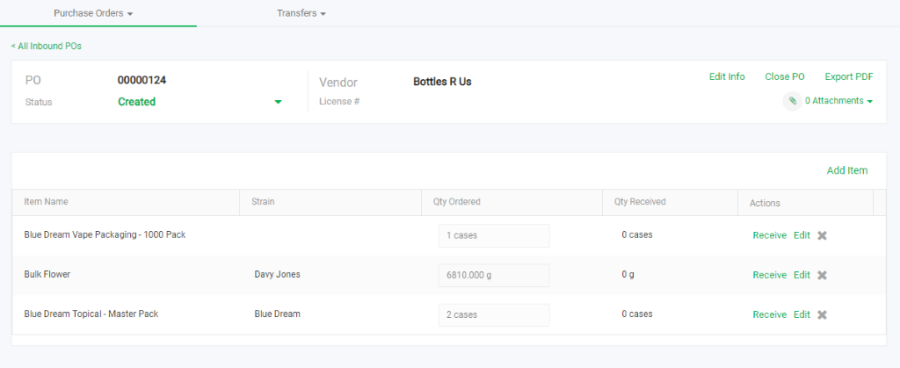Click Blue Dream Vape Packaging - 1000 Pack text
Image resolution: width=900 pixels, height=368 pixels.
(105, 235)
